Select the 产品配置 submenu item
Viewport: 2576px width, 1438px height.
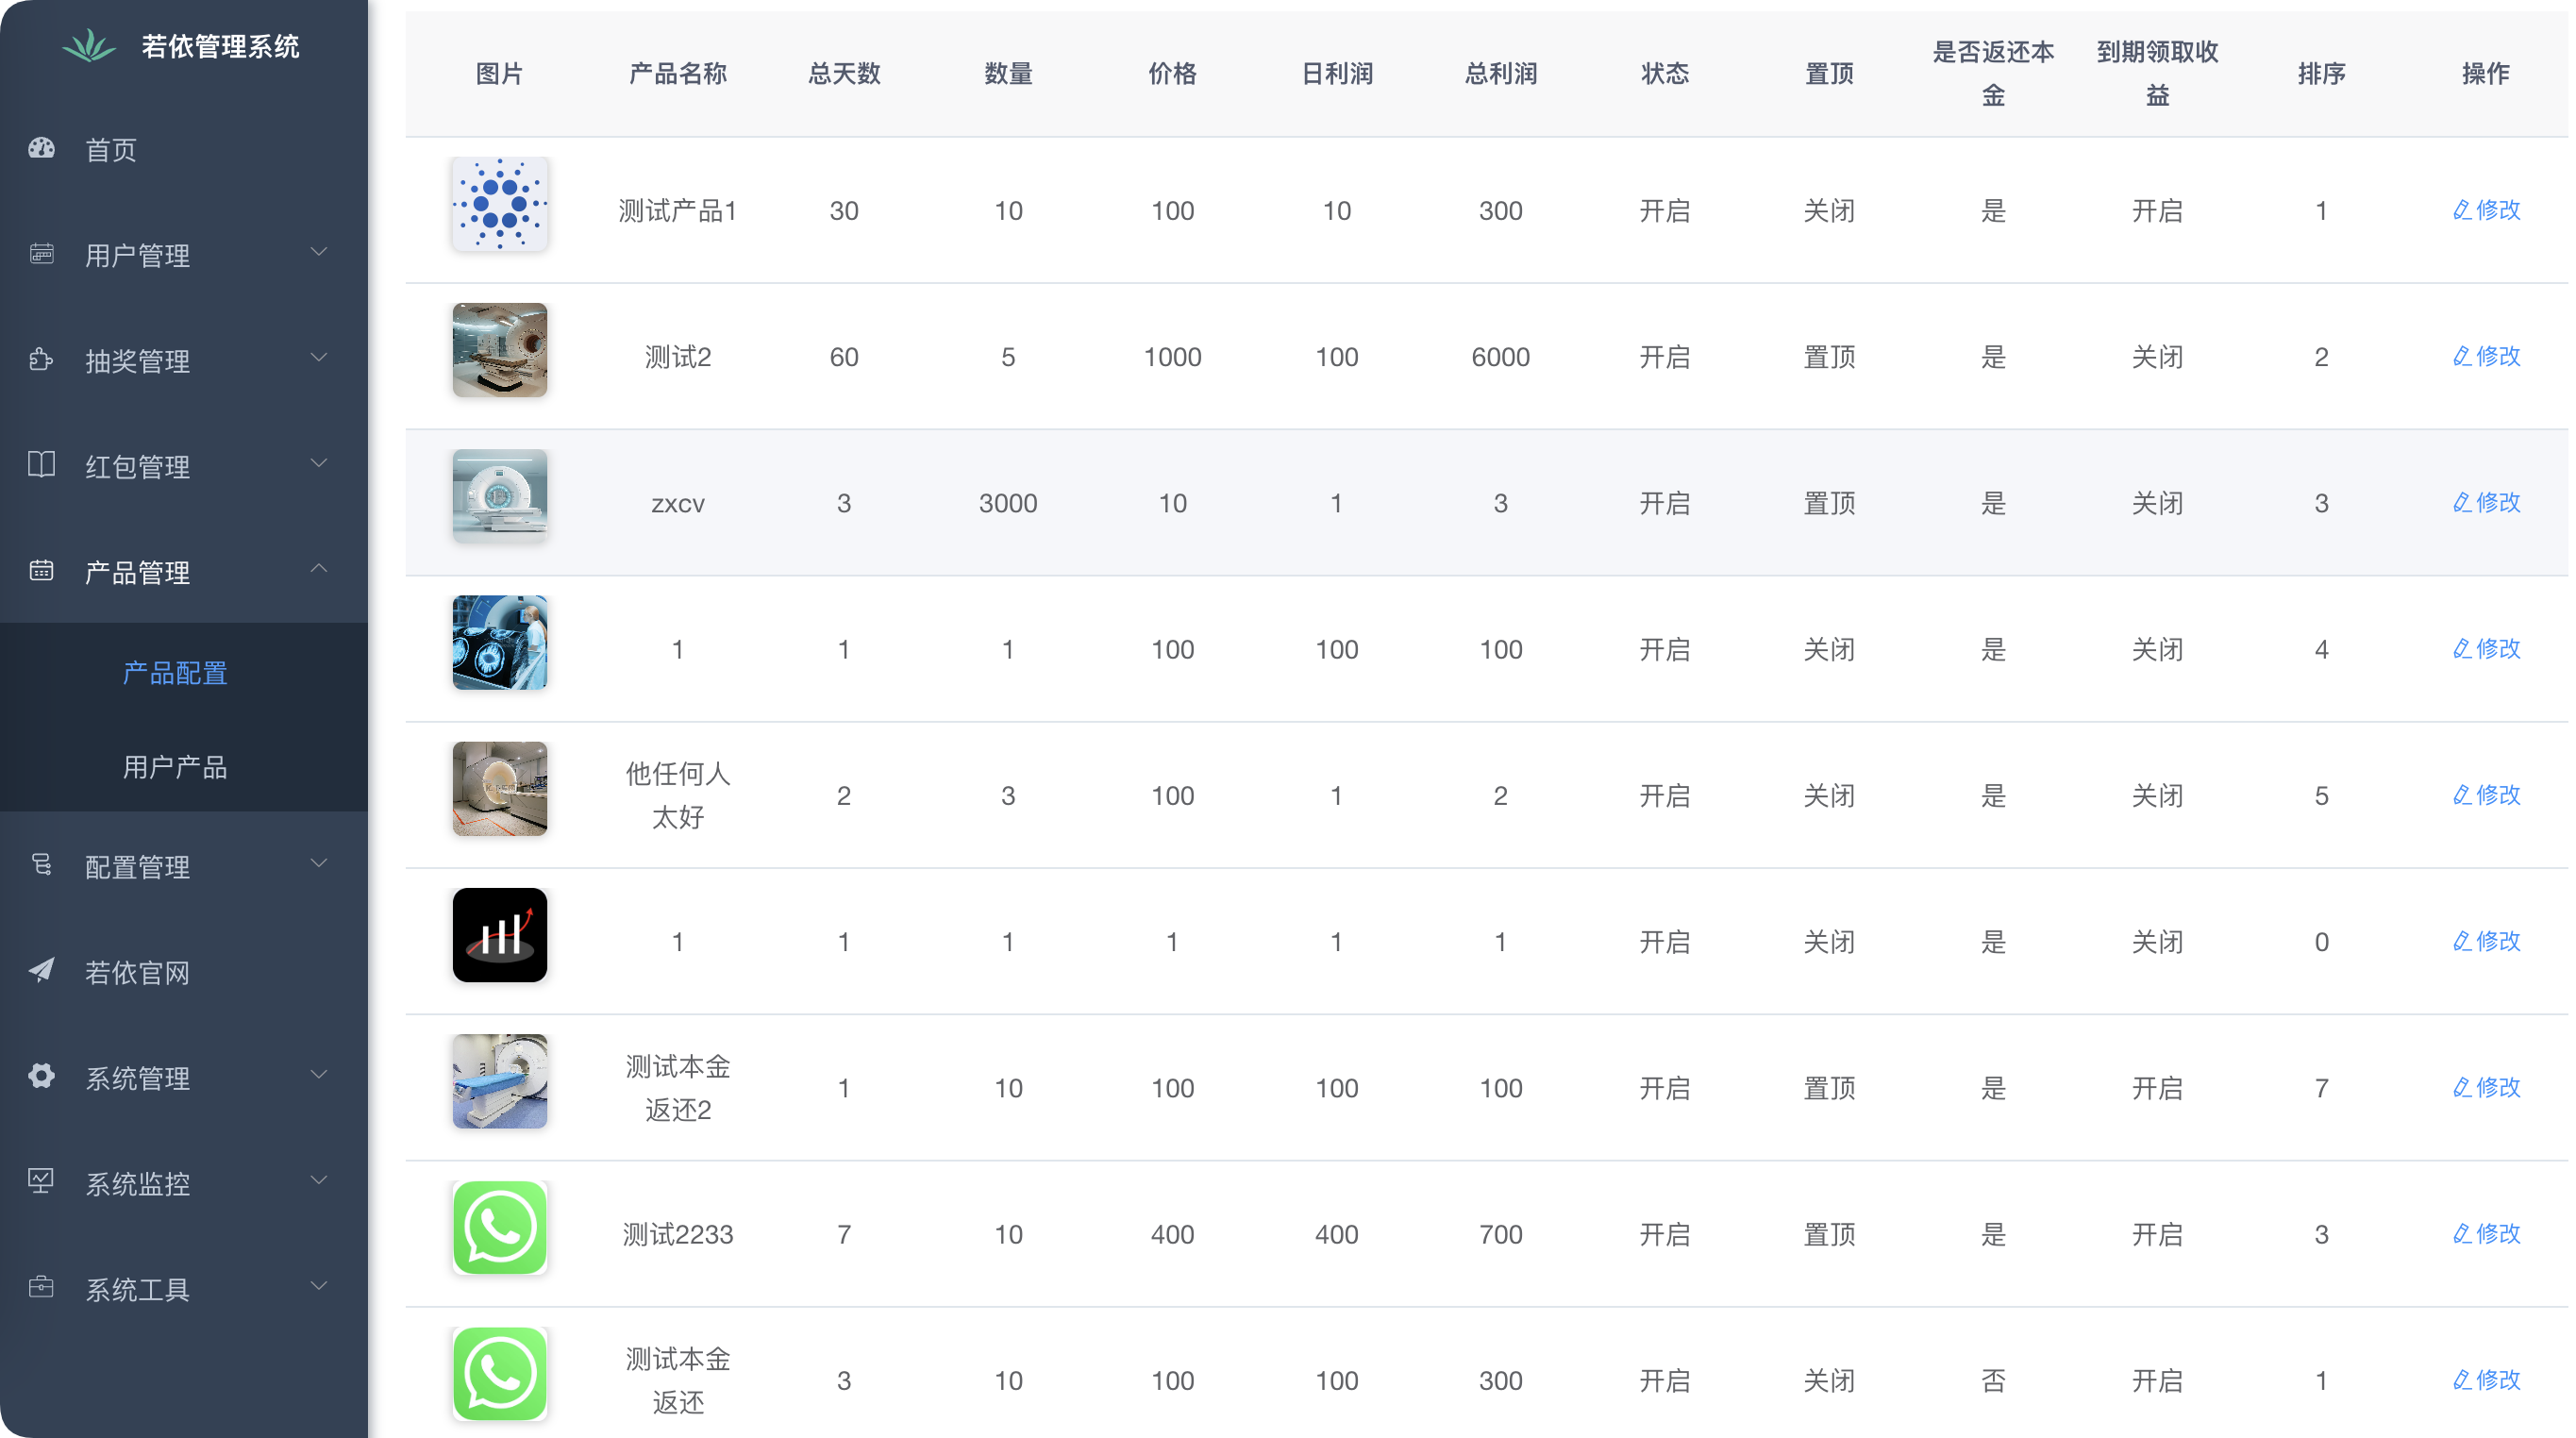tap(175, 673)
